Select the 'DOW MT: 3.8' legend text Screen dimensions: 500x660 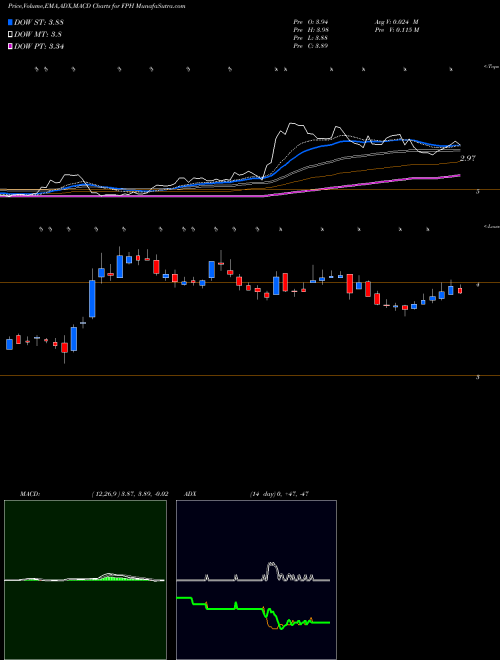click(x=38, y=35)
